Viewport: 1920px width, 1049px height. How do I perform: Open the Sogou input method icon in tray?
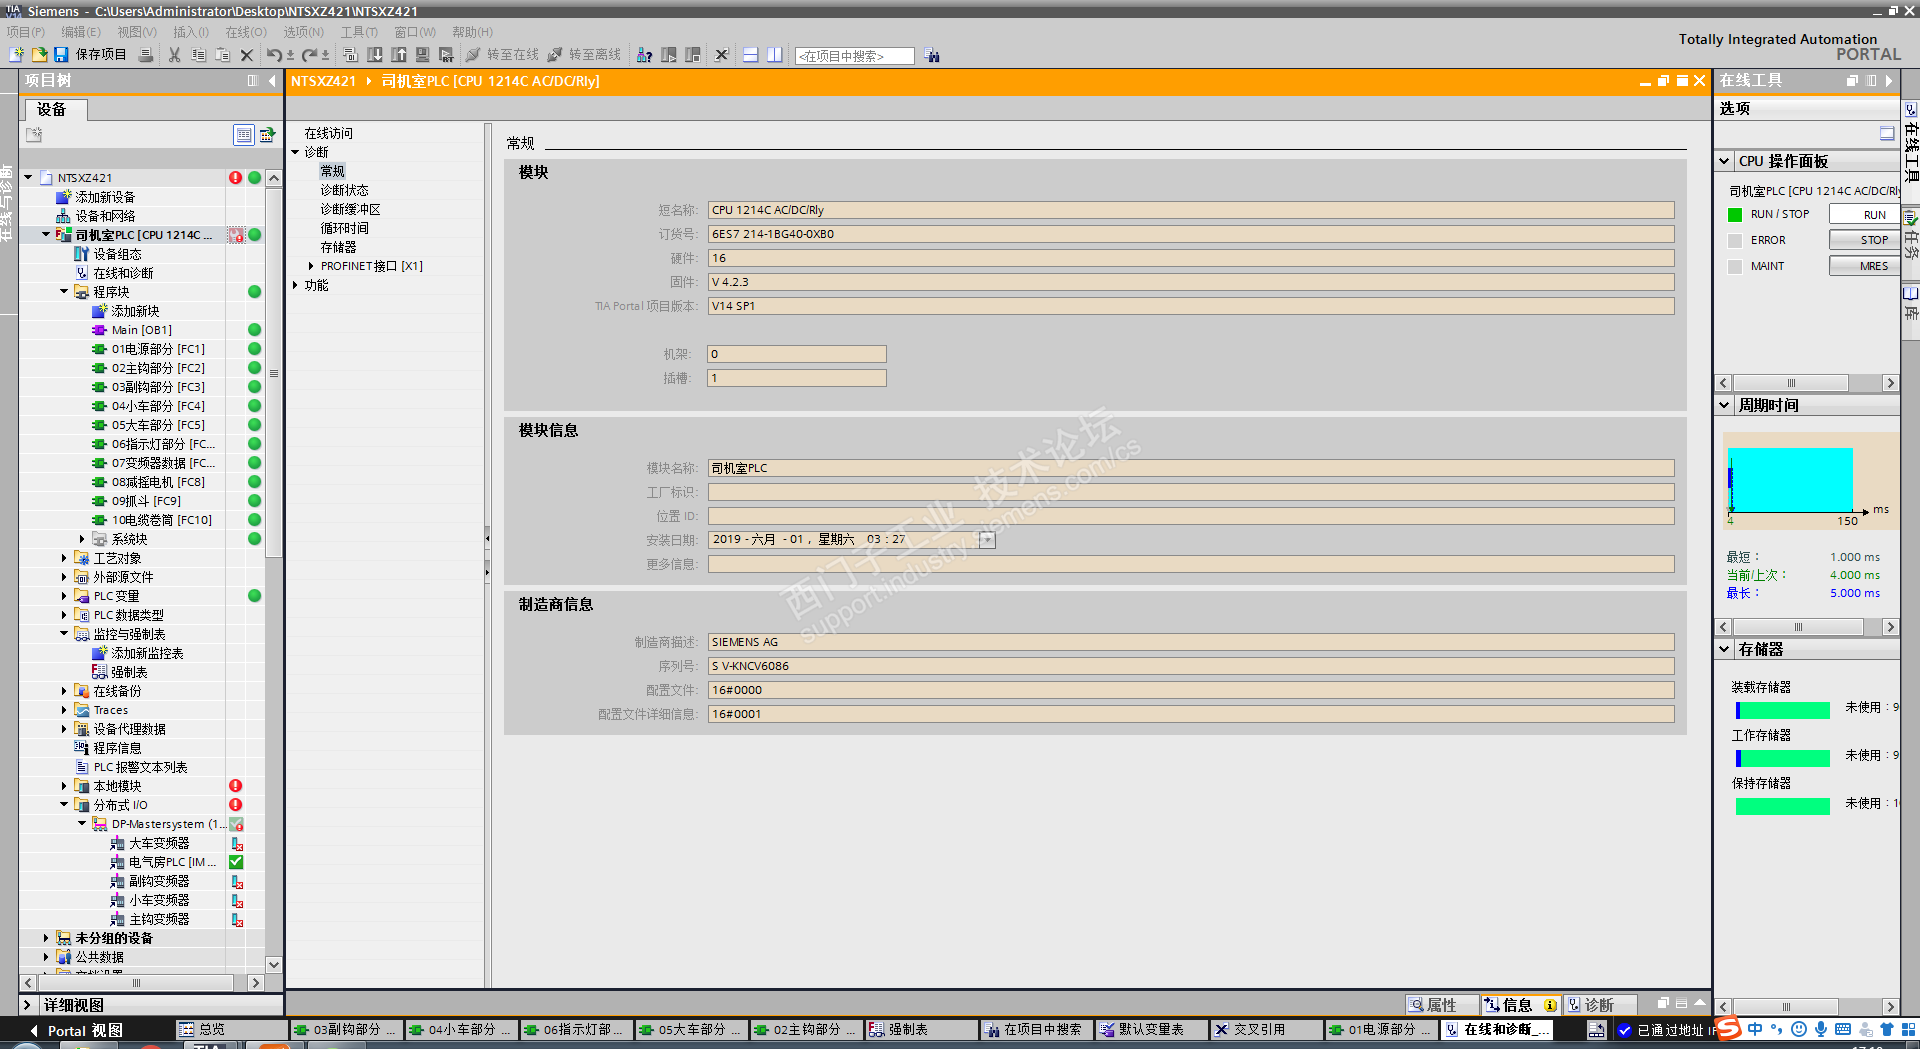pos(1728,1029)
